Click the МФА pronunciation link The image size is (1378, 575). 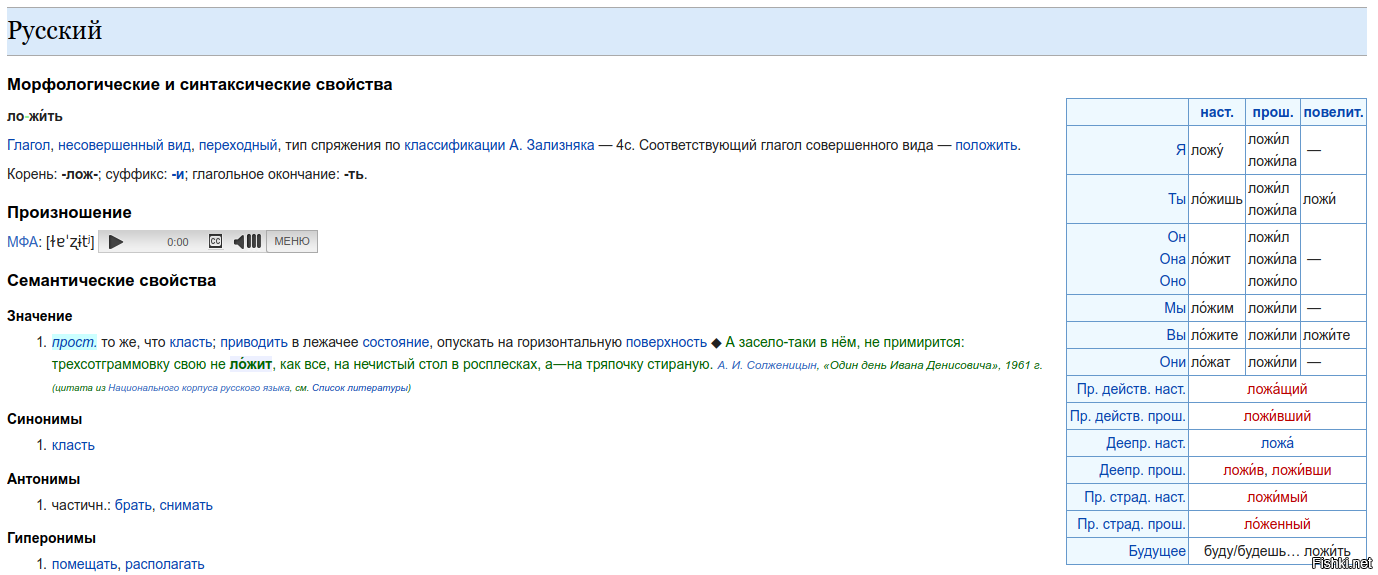coord(23,242)
